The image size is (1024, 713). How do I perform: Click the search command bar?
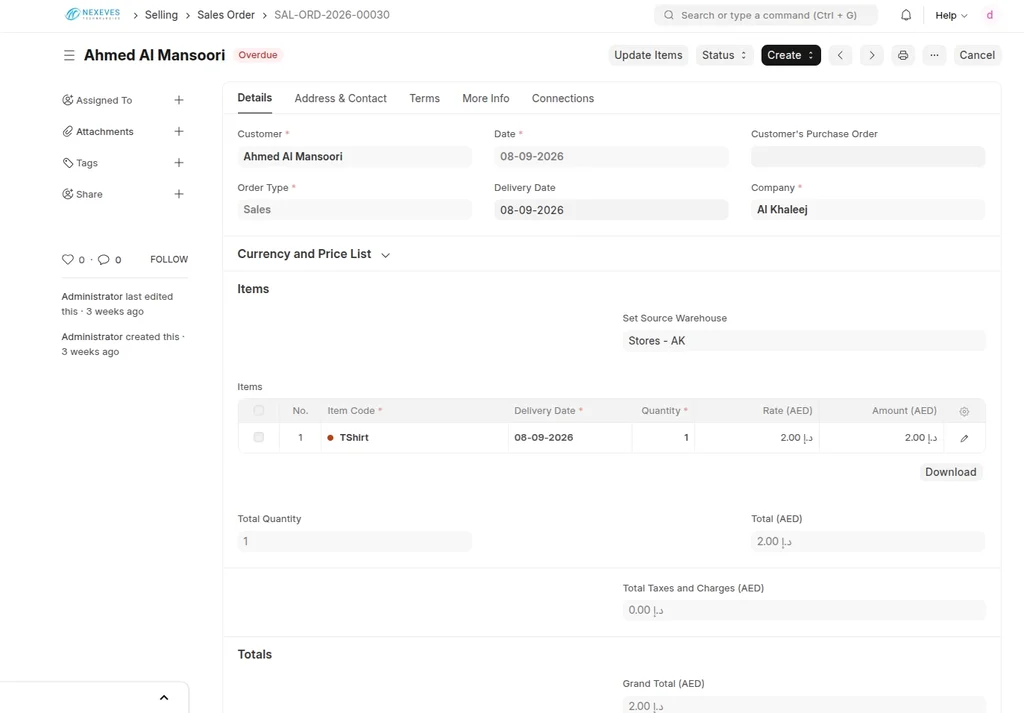pyautogui.click(x=766, y=15)
